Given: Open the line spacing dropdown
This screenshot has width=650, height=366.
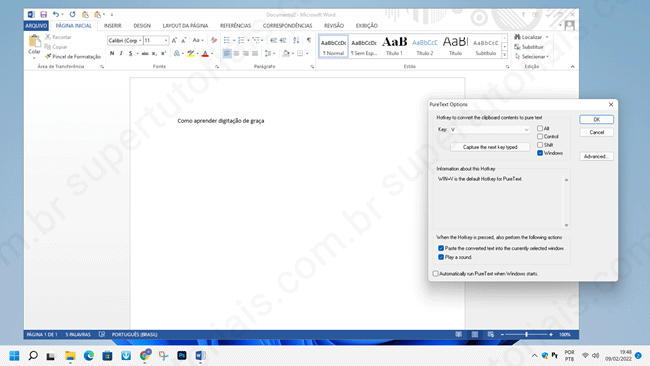Looking at the screenshot, I should coord(270,53).
